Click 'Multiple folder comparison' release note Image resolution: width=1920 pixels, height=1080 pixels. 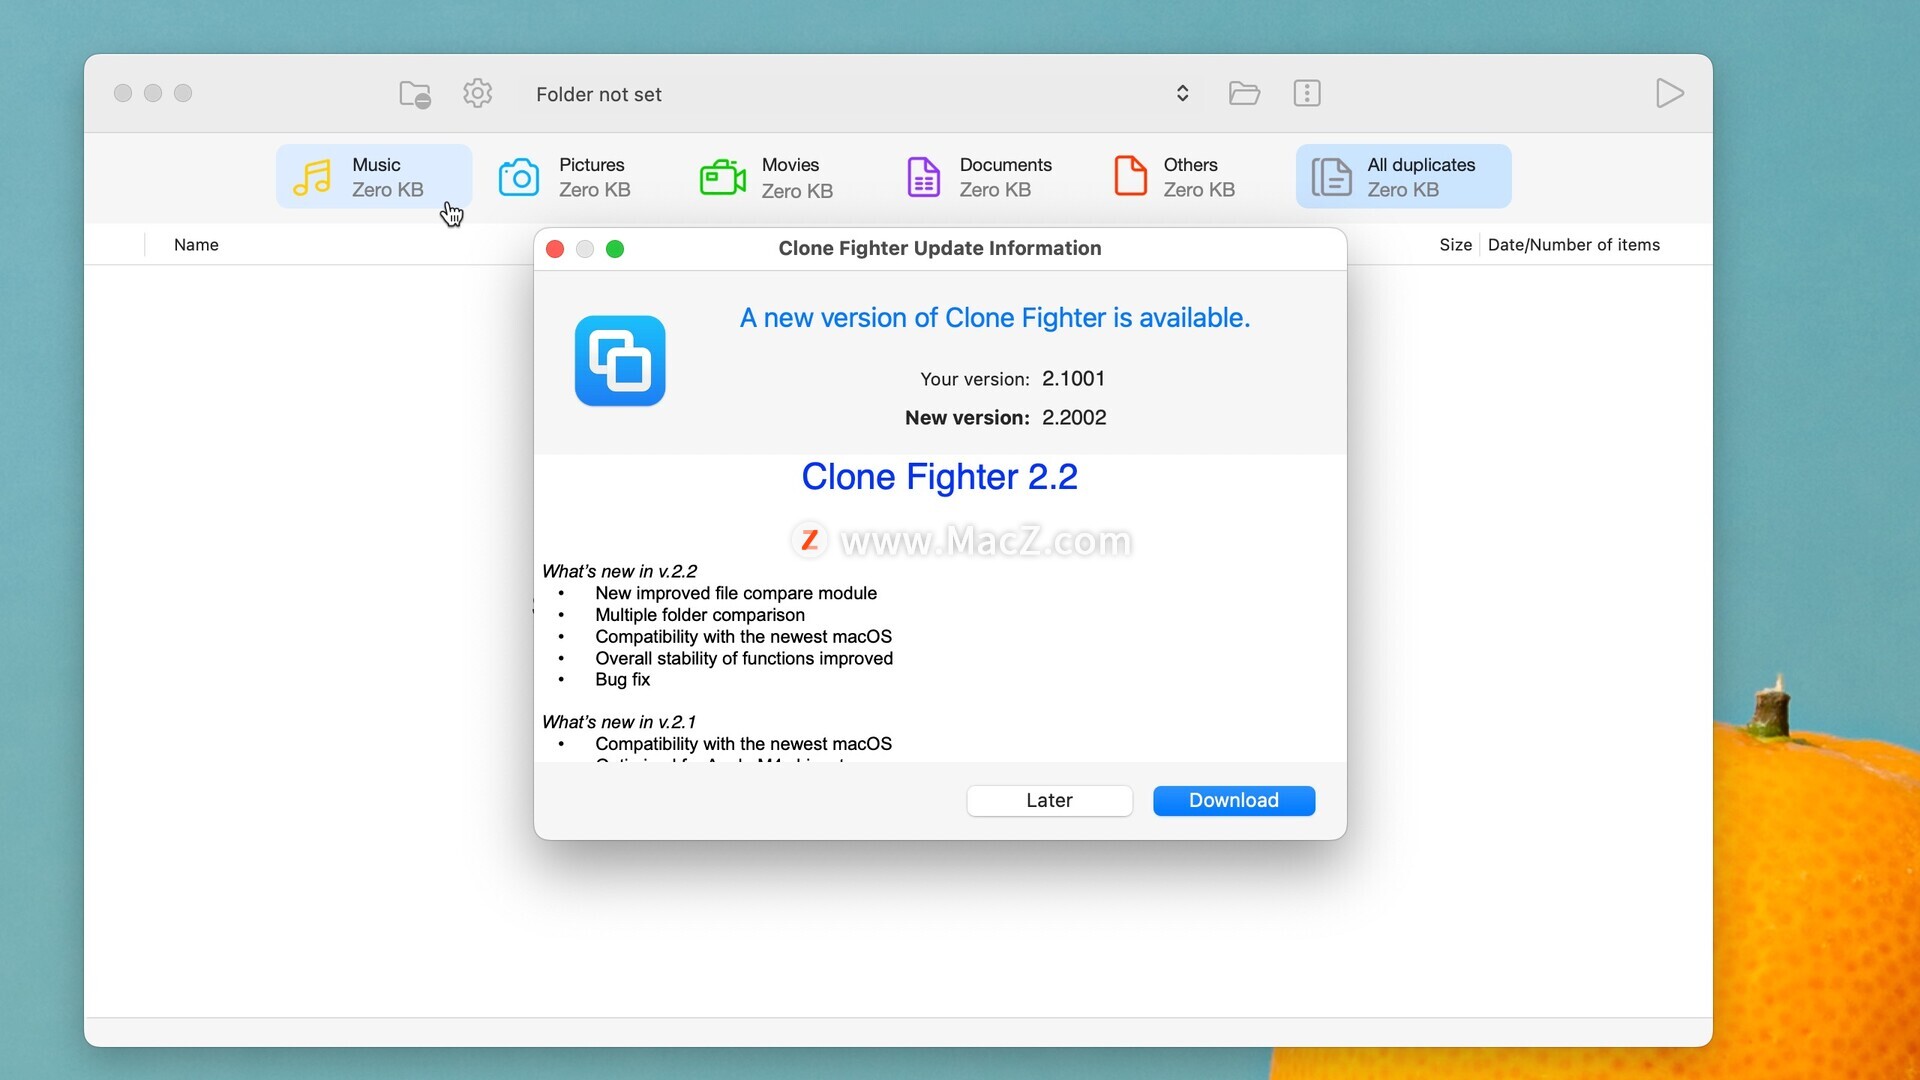pyautogui.click(x=700, y=615)
